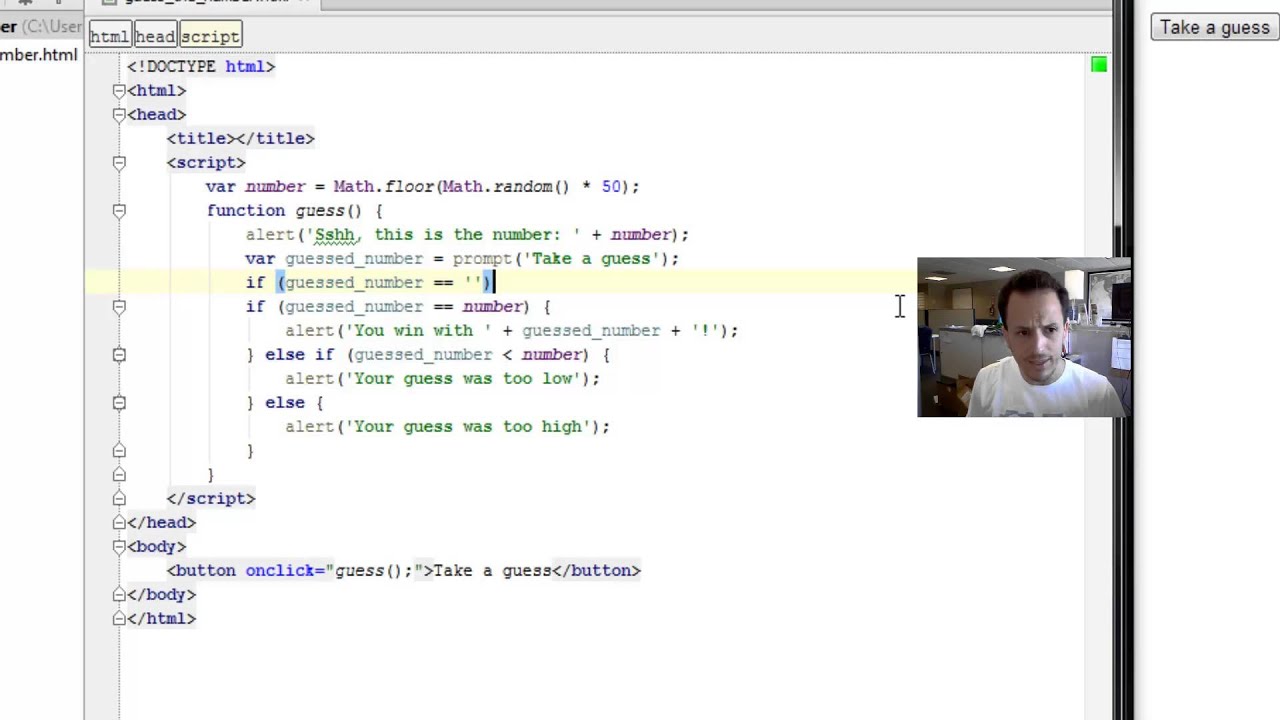Click the 'You win with ' string

[x=418, y=330]
